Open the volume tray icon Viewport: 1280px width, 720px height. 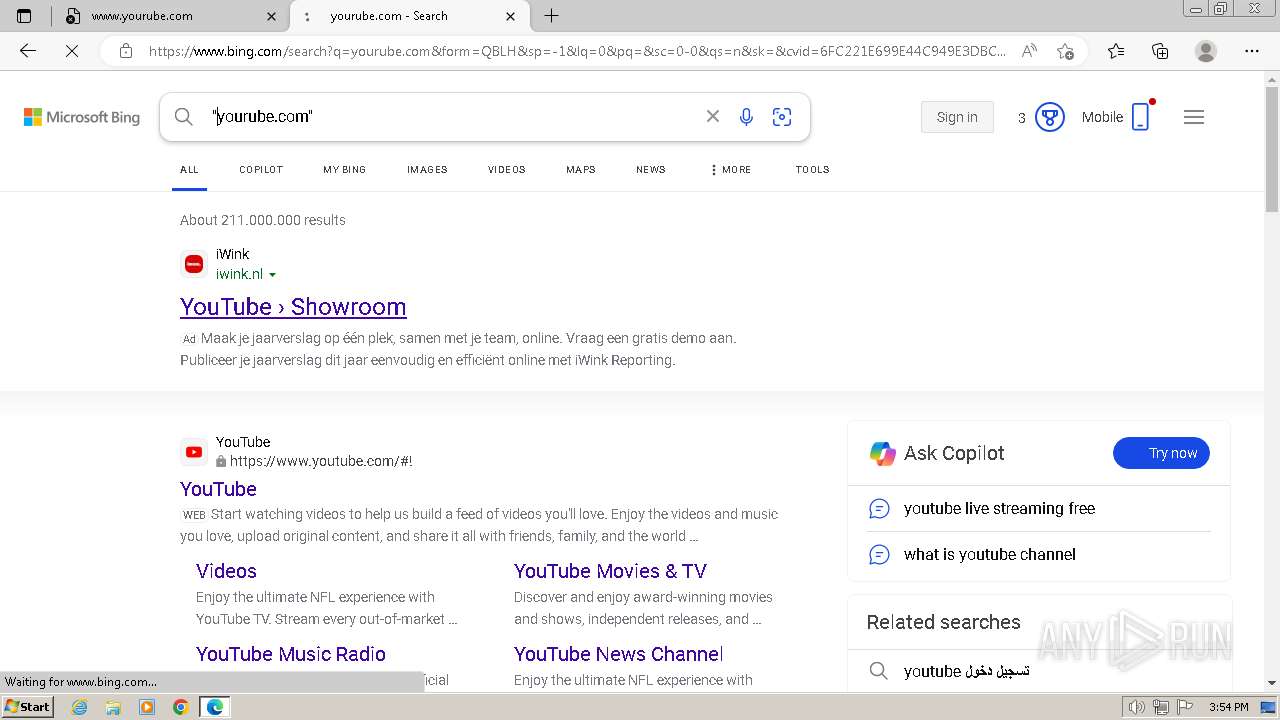(1137, 707)
